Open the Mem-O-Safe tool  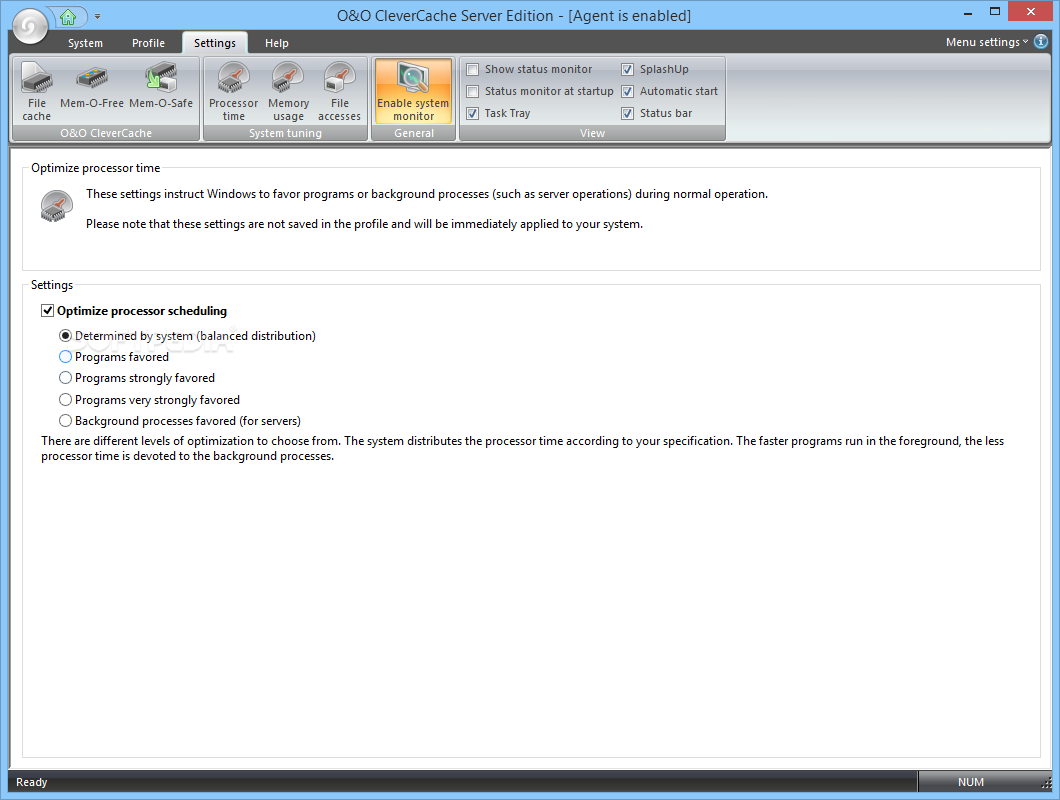point(161,86)
